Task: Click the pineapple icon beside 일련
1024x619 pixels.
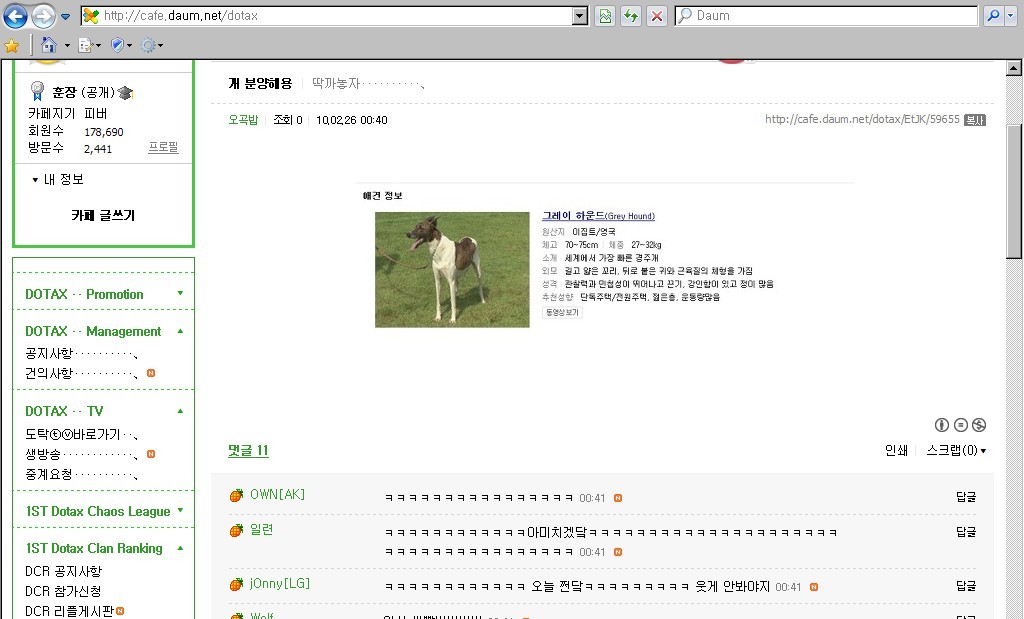Action: (x=236, y=530)
